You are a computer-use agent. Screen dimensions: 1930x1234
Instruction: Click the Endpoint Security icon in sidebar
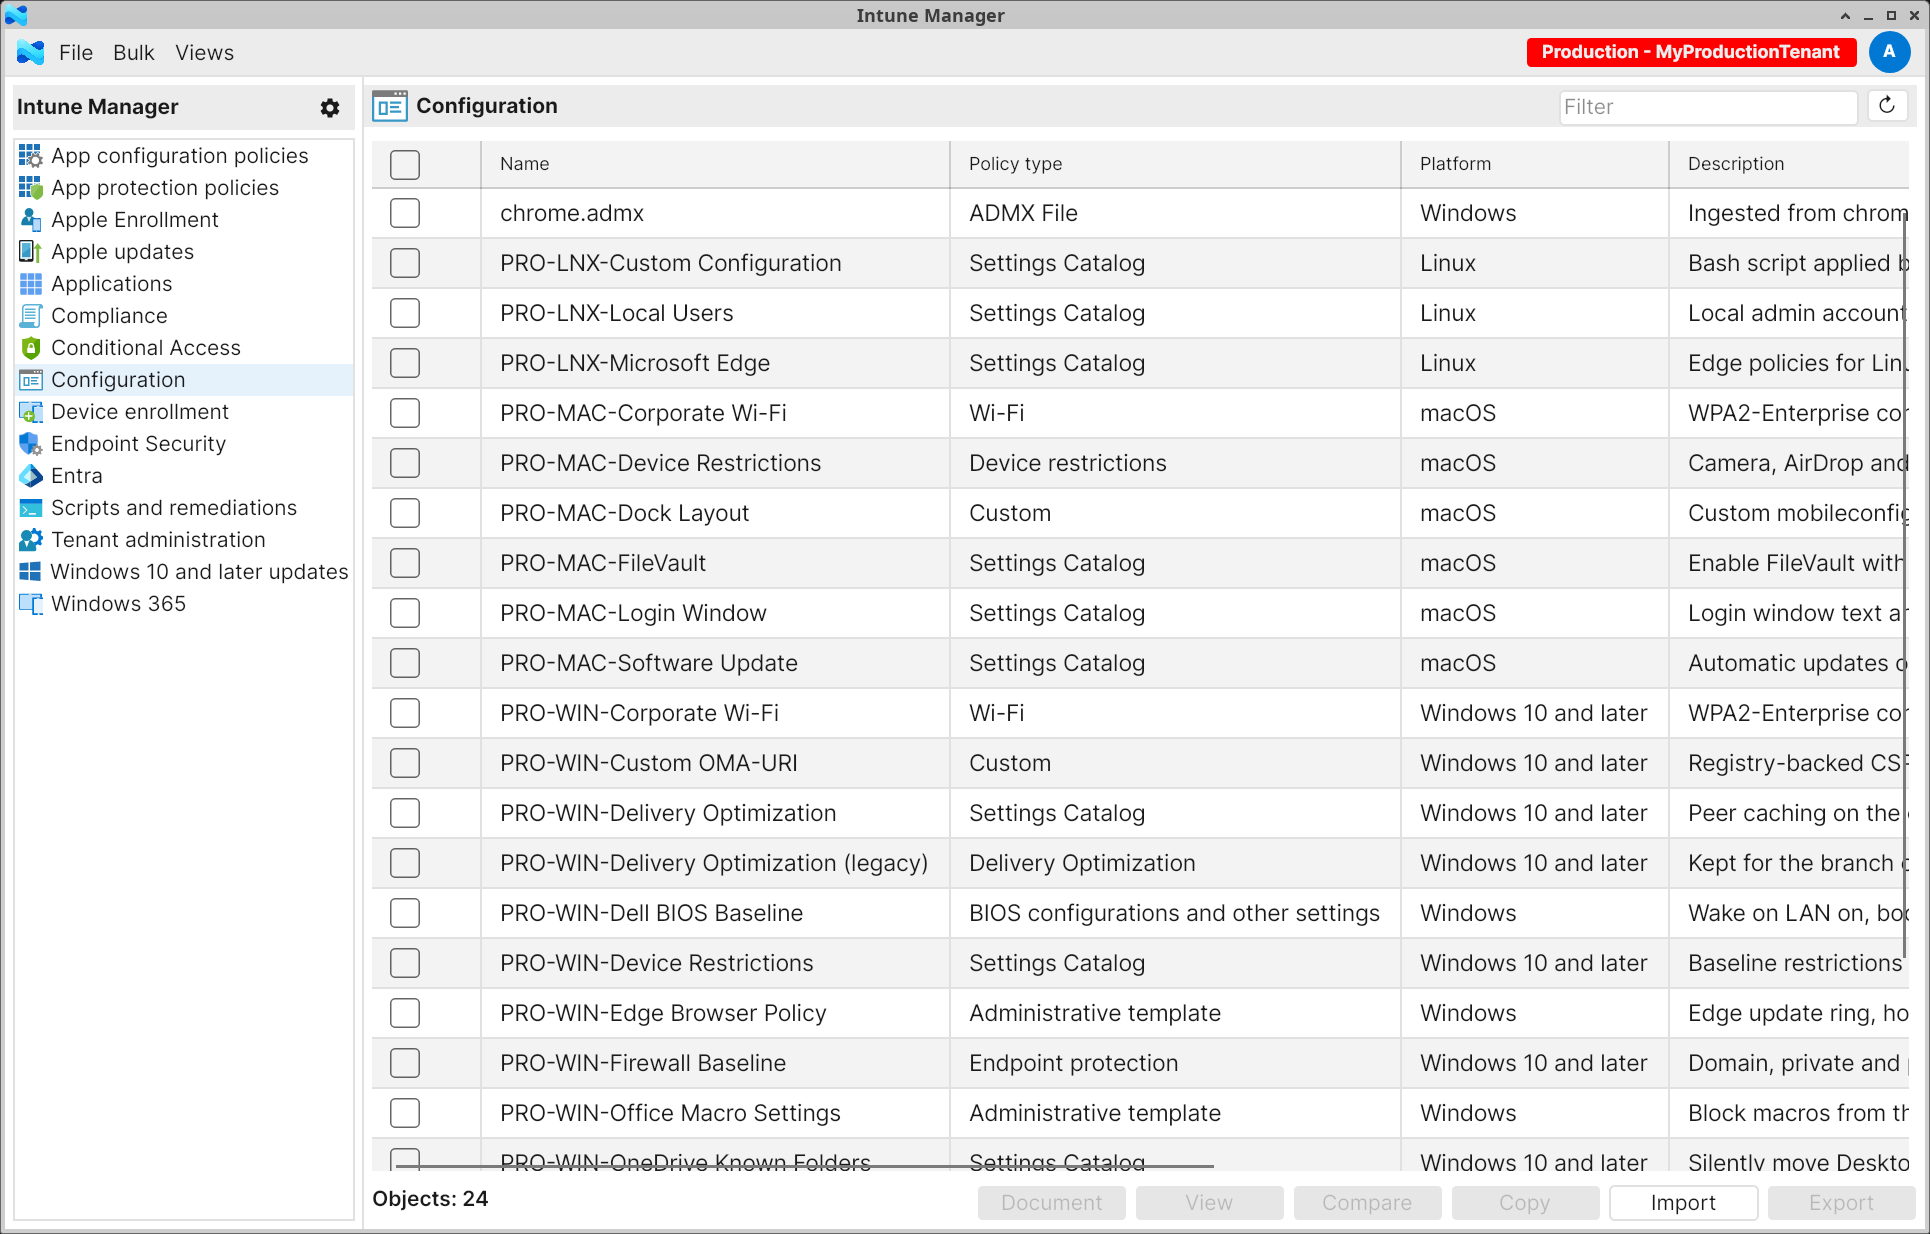(31, 444)
